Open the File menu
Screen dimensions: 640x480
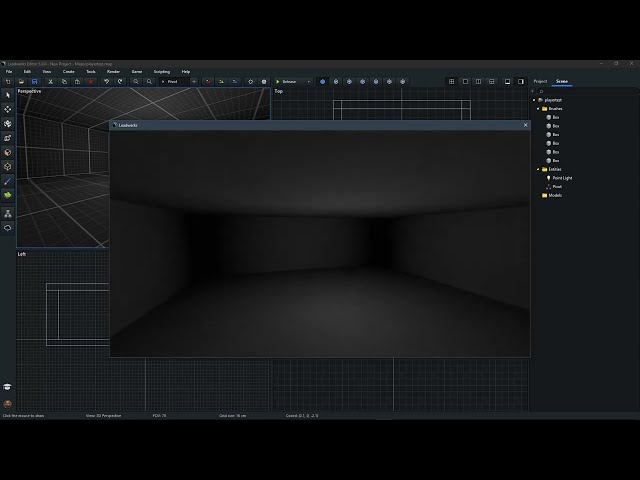[x=9, y=71]
